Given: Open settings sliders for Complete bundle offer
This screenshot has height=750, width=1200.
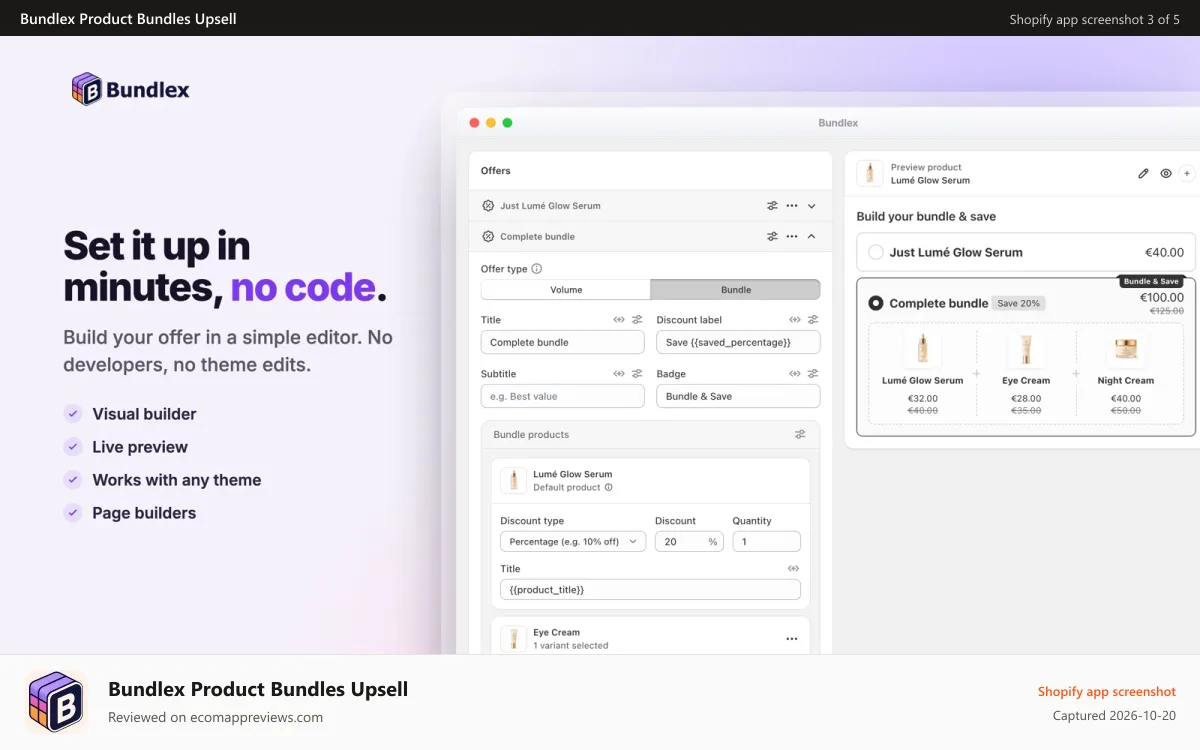Looking at the screenshot, I should [772, 237].
